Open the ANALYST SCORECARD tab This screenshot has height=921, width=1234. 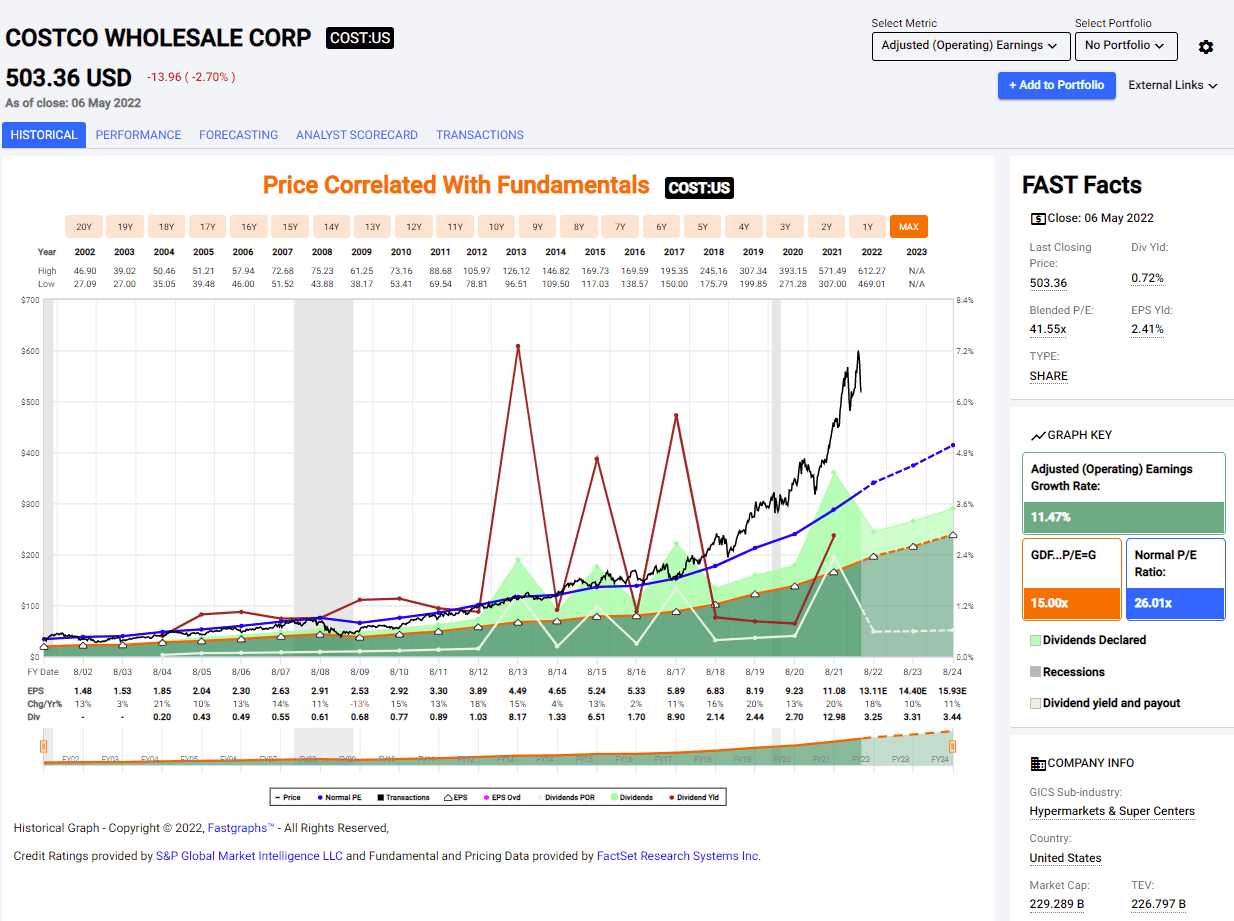pos(357,134)
